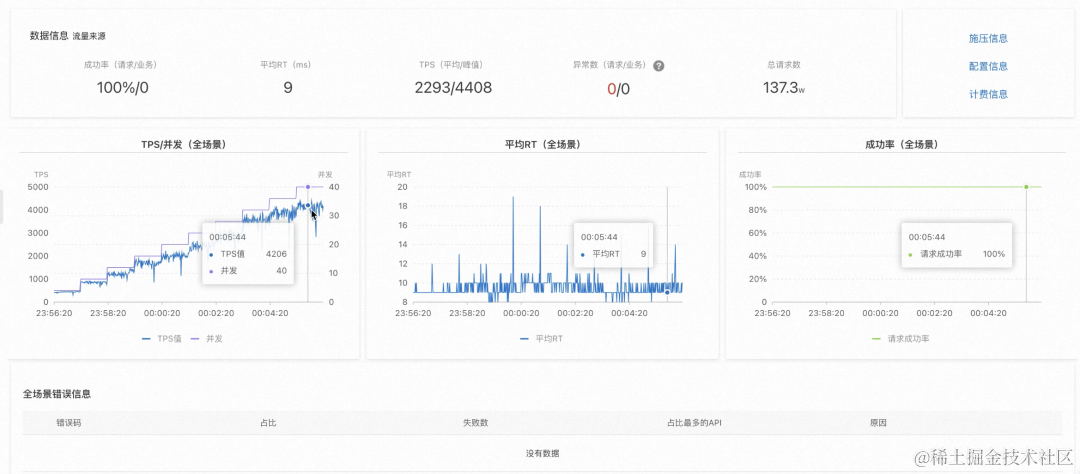This screenshot has width=1080, height=474.
Task: Open the 计费信息 link
Action: (988, 94)
